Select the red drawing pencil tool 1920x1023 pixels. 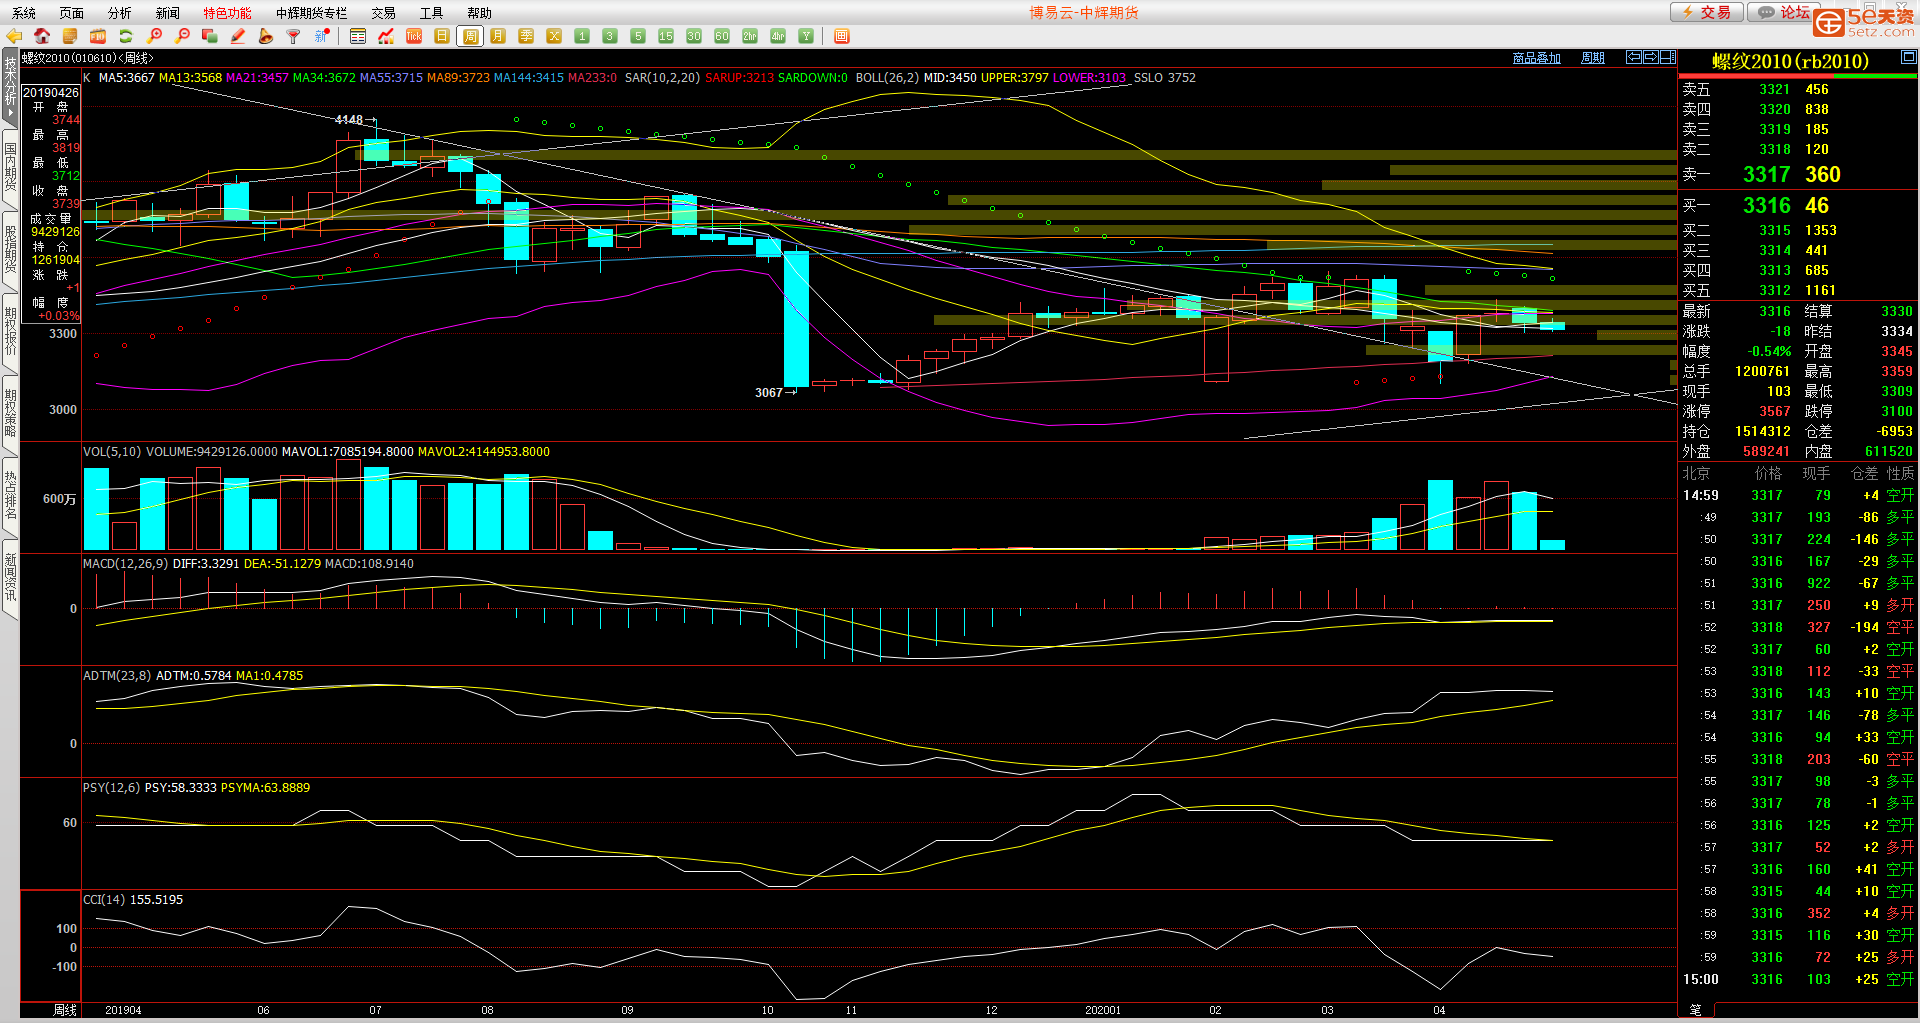pyautogui.click(x=238, y=36)
